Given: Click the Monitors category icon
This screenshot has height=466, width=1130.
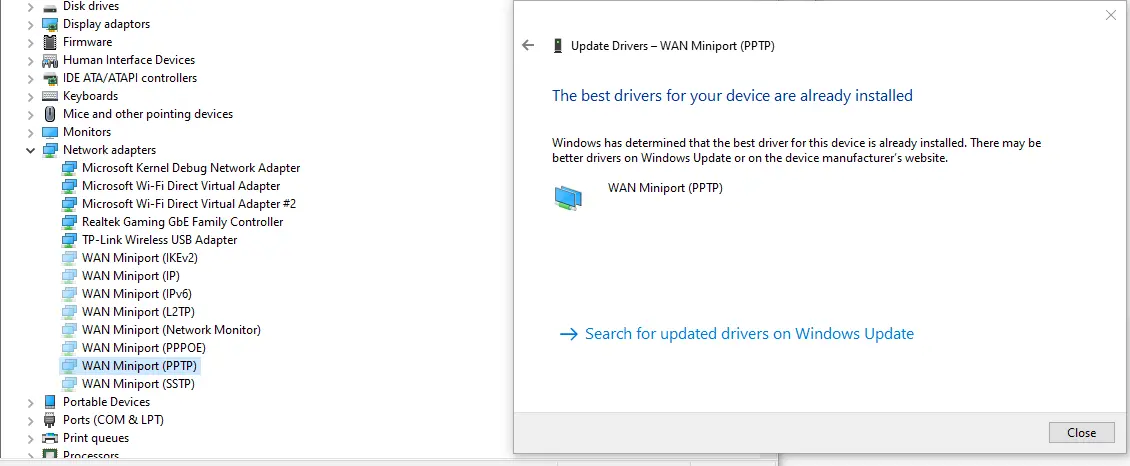Looking at the screenshot, I should click(50, 132).
